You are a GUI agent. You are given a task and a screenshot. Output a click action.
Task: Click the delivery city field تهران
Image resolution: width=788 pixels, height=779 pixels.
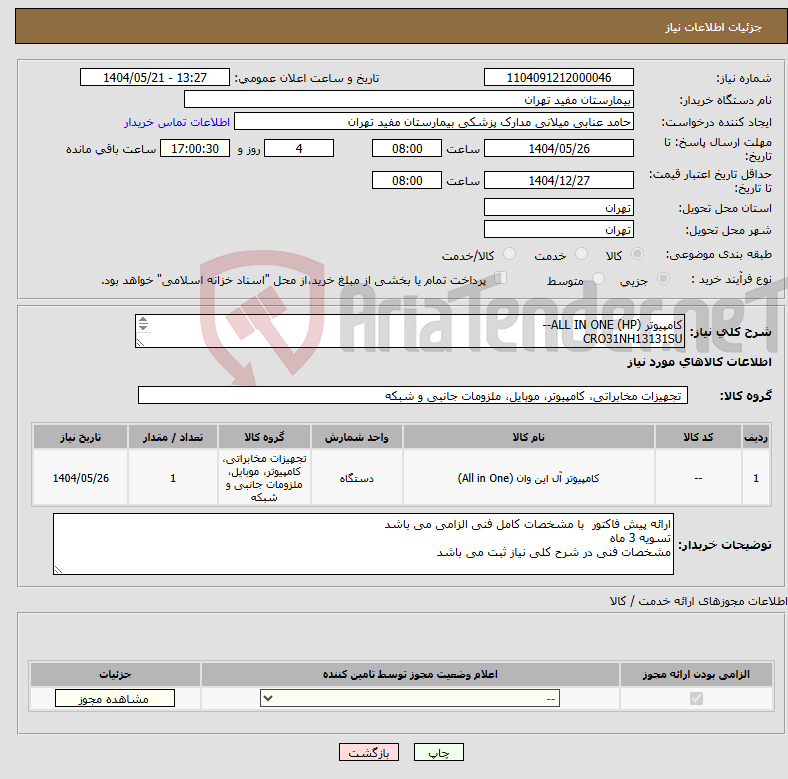[x=558, y=230]
